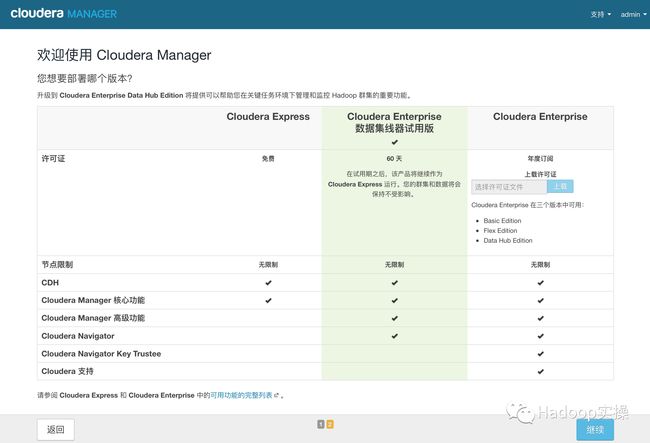Click the Cloudera 支持 row label

(x=67, y=371)
